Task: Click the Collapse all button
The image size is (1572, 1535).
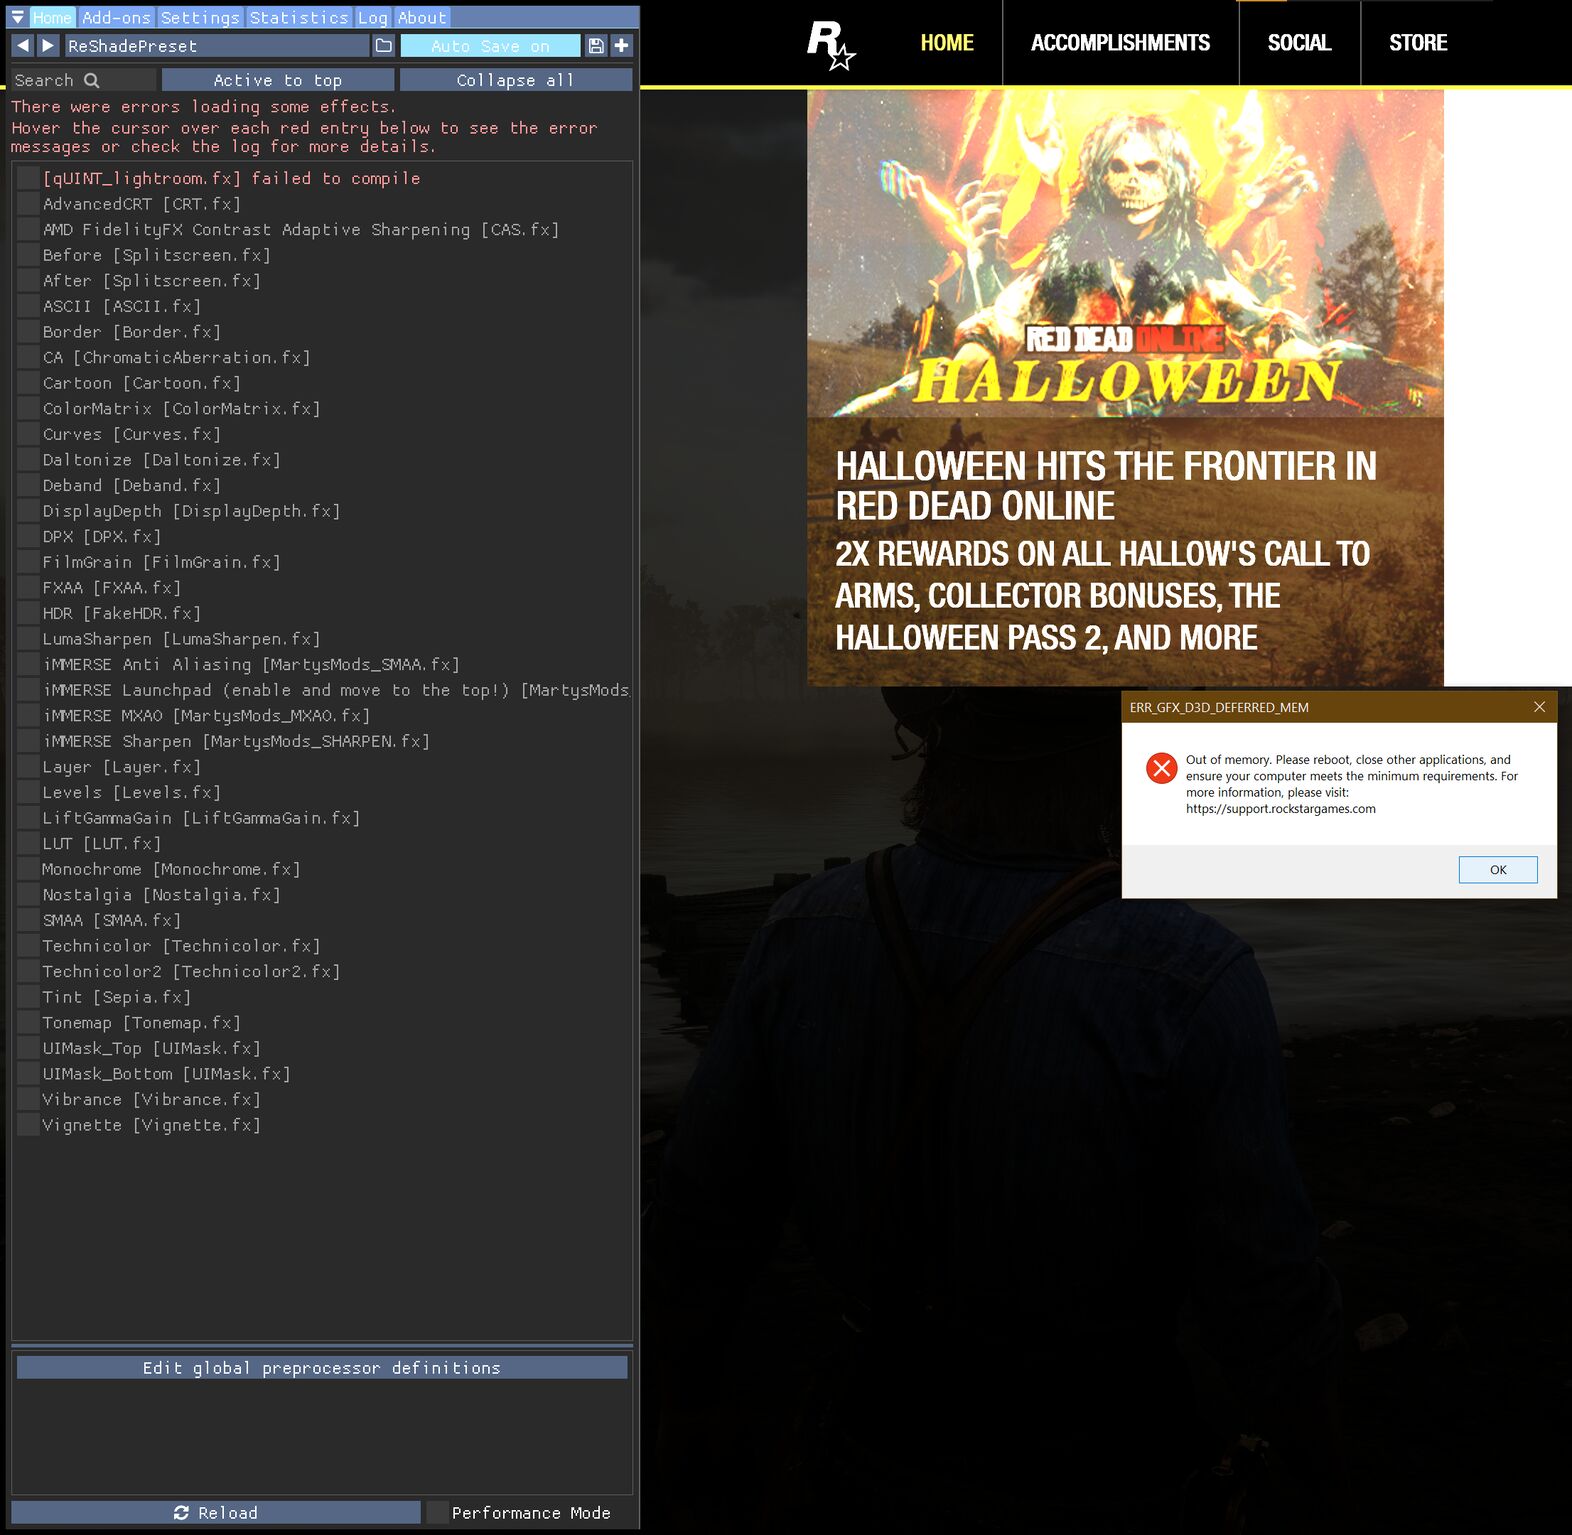Action: [516, 80]
